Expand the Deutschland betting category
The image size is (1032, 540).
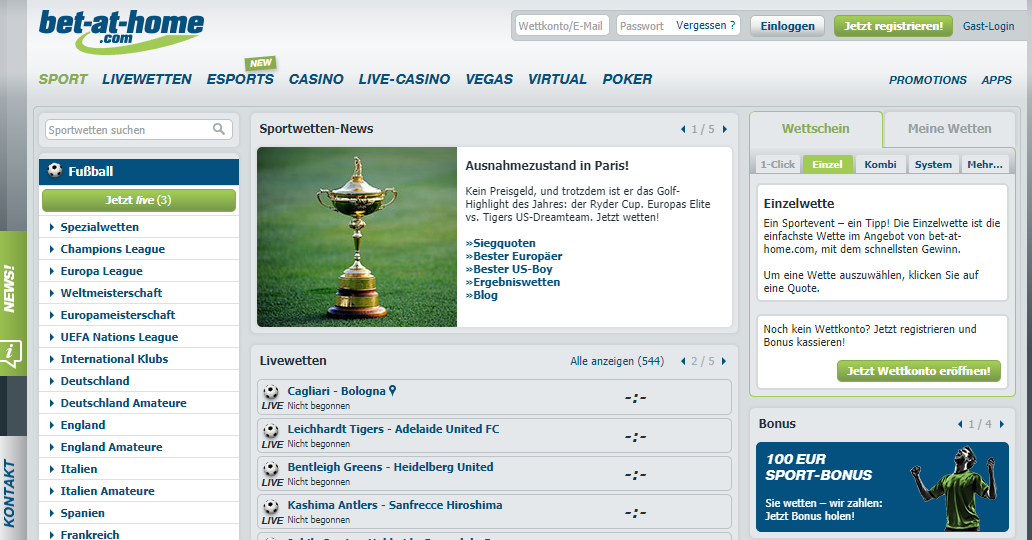94,381
